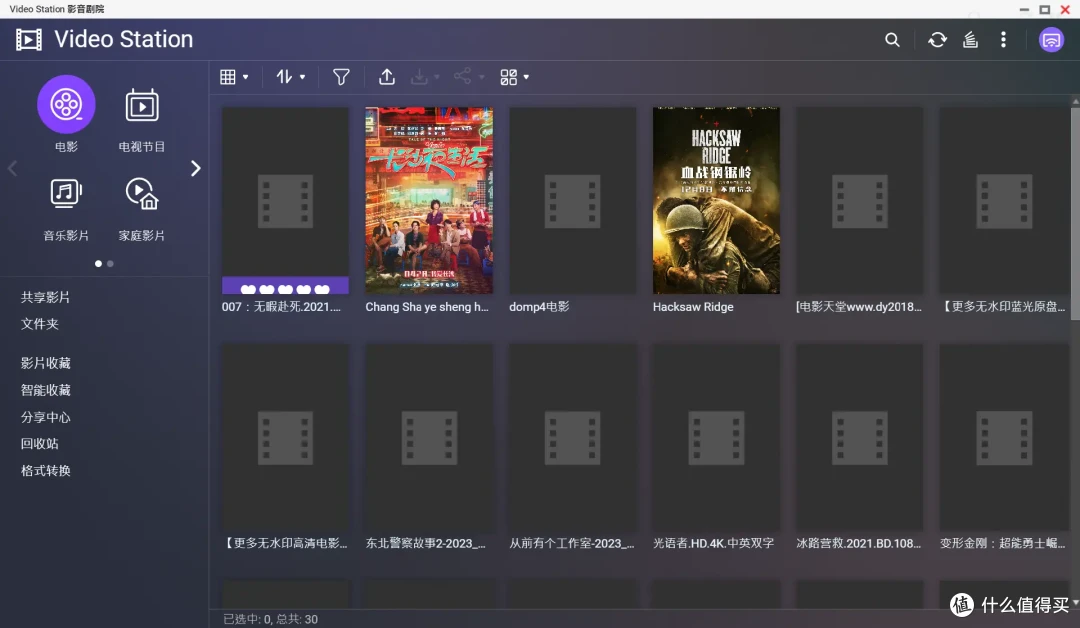The image size is (1080, 628).
Task: Go to next category page arrow
Action: [196, 169]
